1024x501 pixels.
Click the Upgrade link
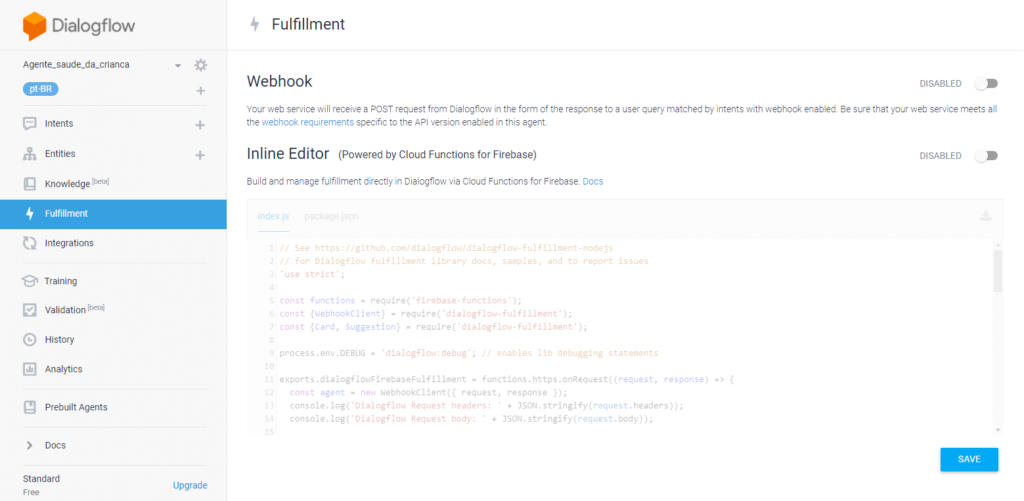[x=190, y=485]
